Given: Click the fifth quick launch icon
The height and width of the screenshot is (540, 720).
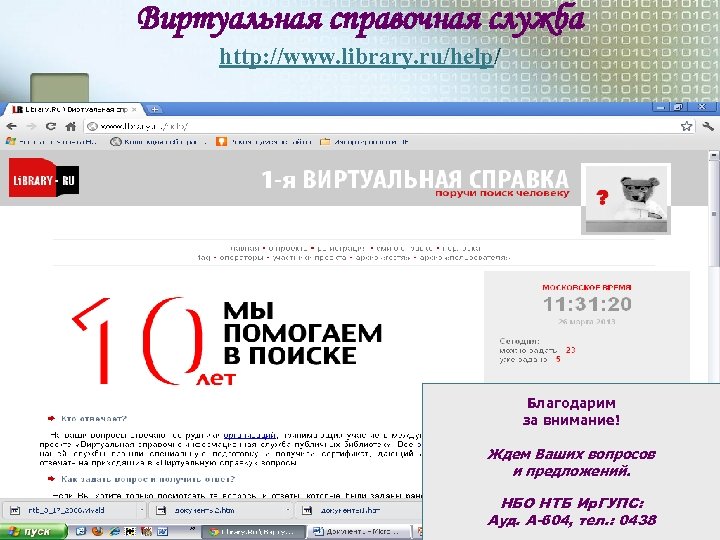Looking at the screenshot, I should (146, 532).
